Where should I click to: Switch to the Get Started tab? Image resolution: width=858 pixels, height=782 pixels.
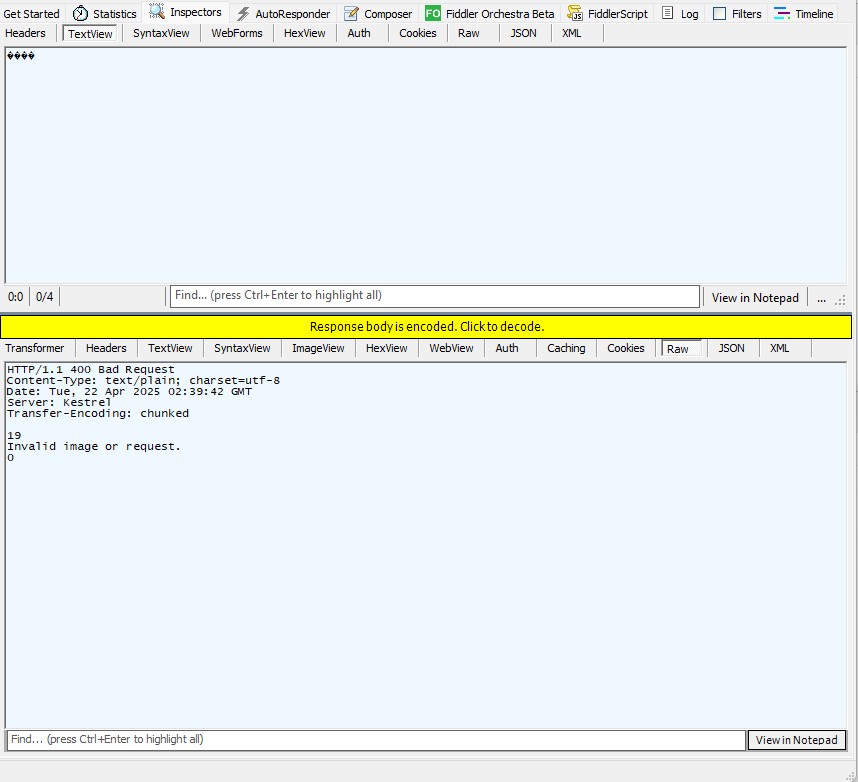(32, 14)
